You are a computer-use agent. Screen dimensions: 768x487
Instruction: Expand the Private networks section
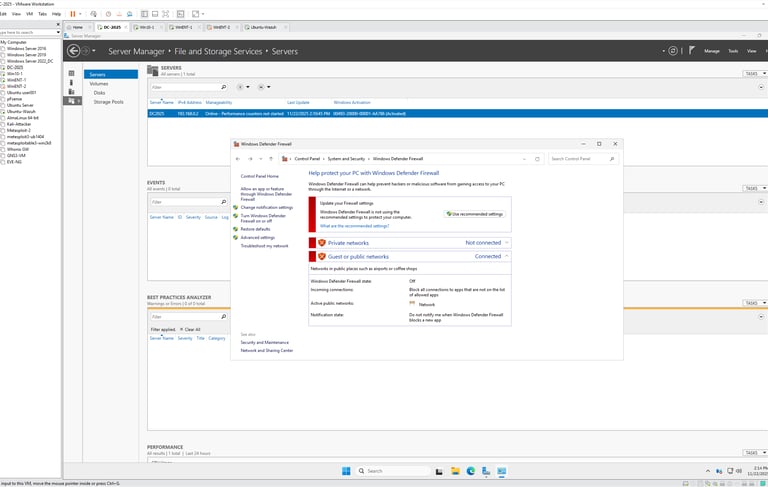[x=507, y=243]
